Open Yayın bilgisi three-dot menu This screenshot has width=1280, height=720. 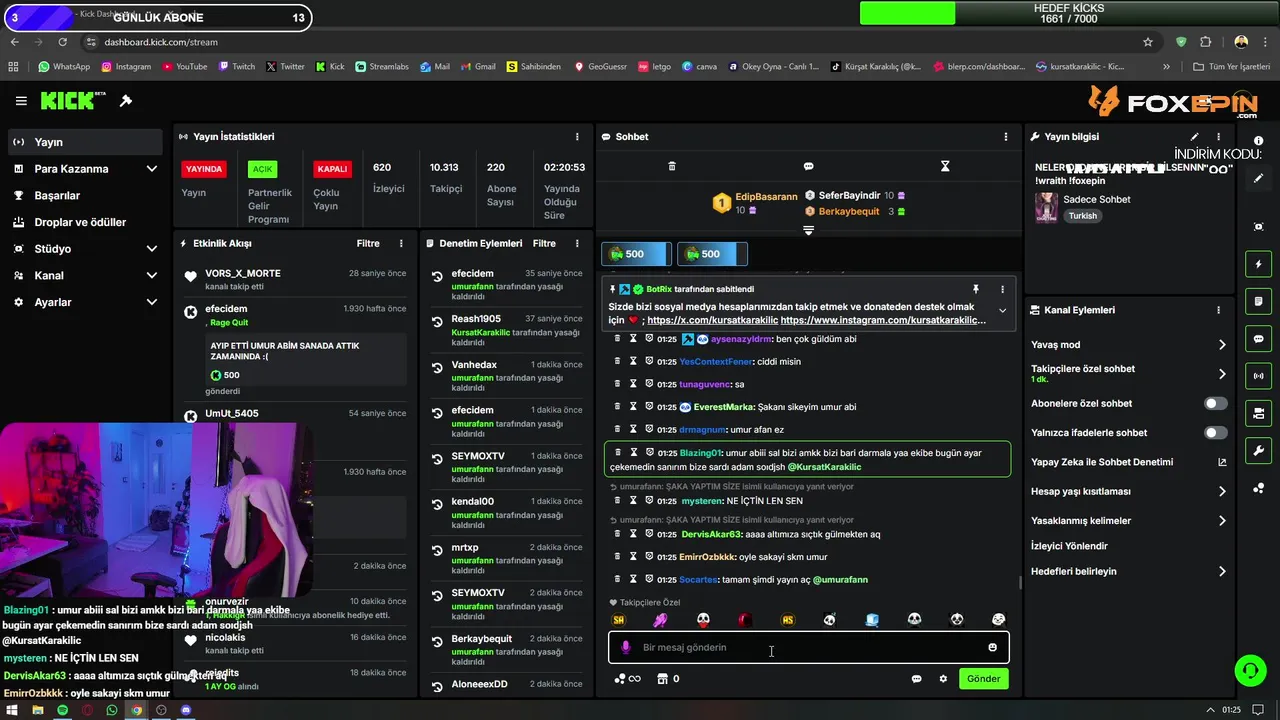1218,137
